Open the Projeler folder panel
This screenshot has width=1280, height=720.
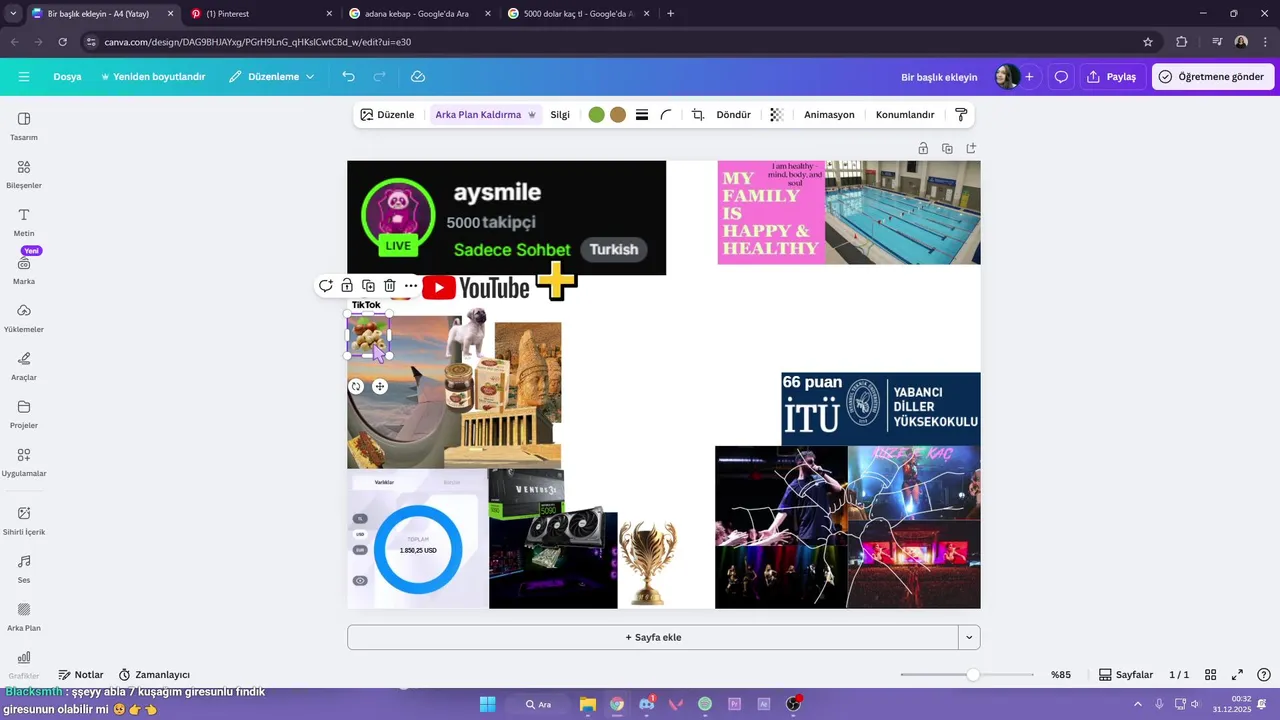[x=24, y=414]
